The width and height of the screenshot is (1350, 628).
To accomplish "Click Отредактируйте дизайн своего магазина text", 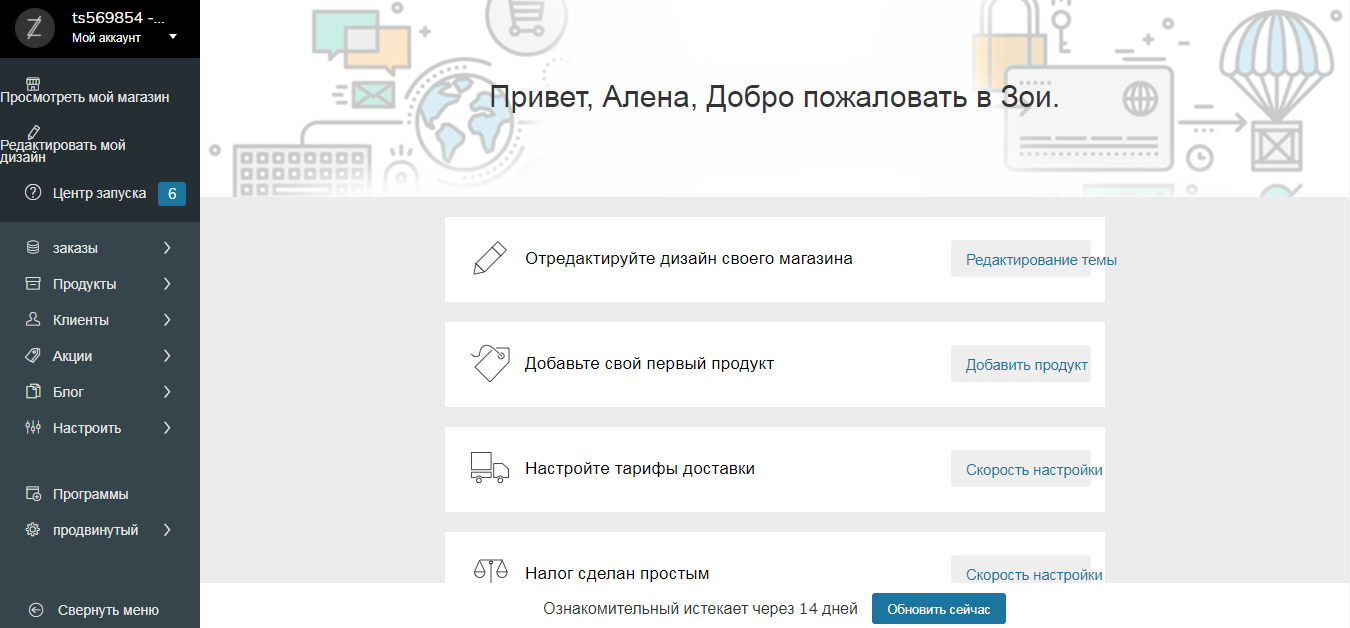I will coord(689,258).
